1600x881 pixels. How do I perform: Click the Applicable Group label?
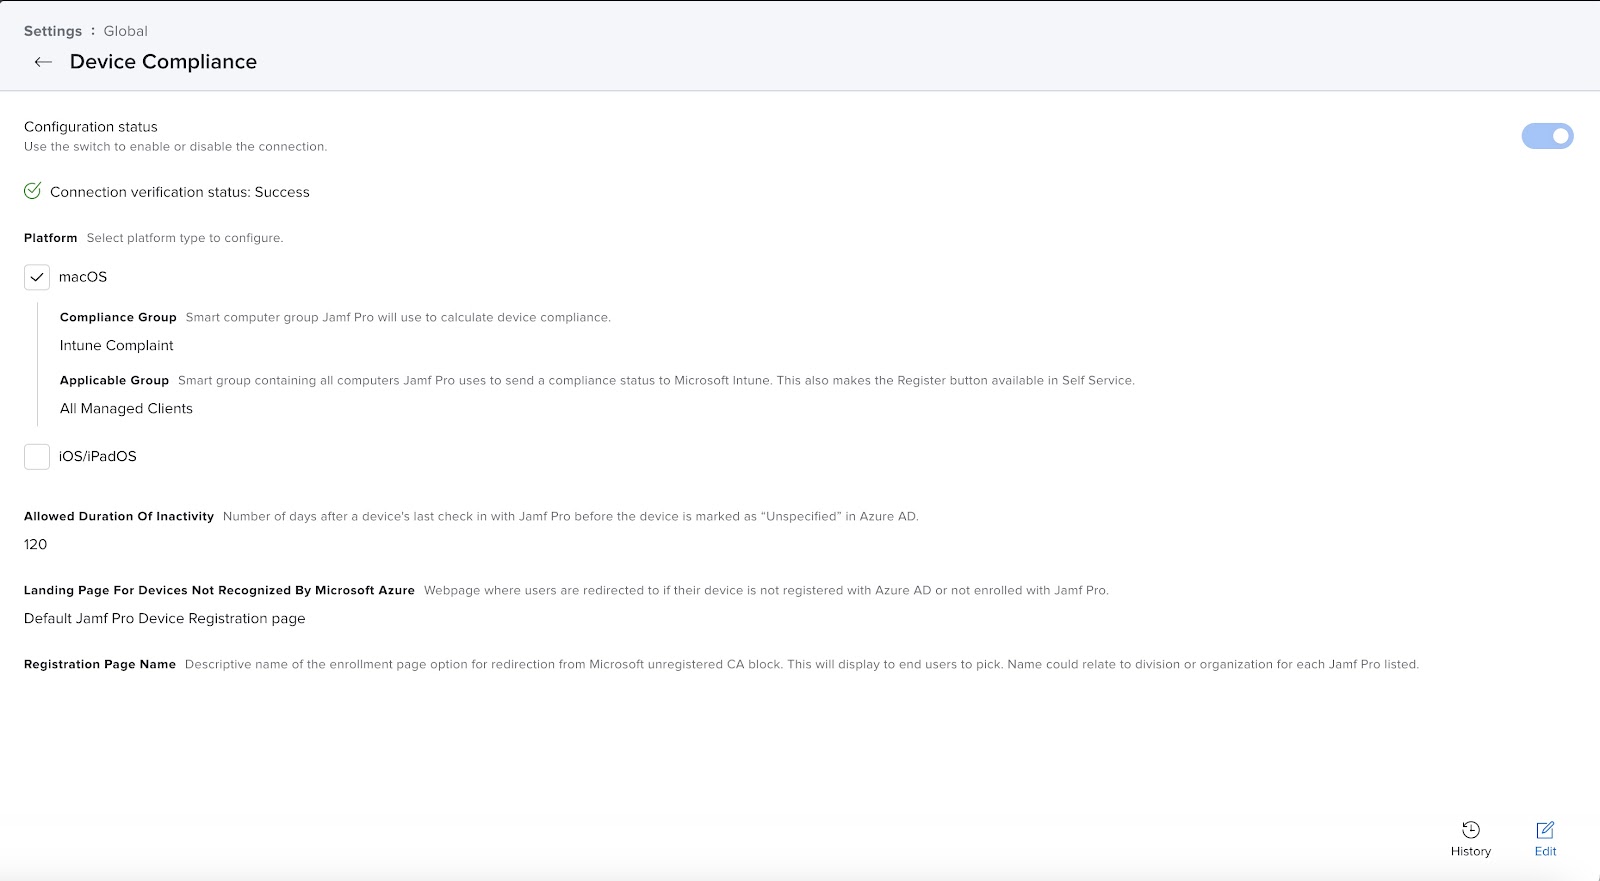coord(114,380)
